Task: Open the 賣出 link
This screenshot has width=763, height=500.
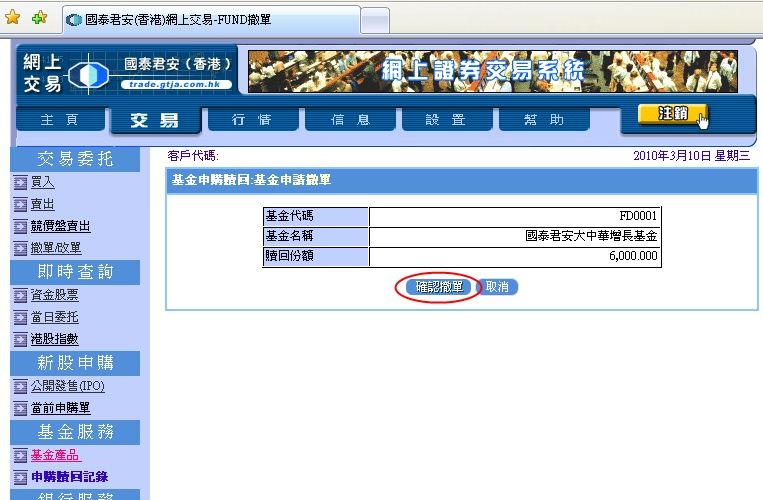Action: click(43, 204)
